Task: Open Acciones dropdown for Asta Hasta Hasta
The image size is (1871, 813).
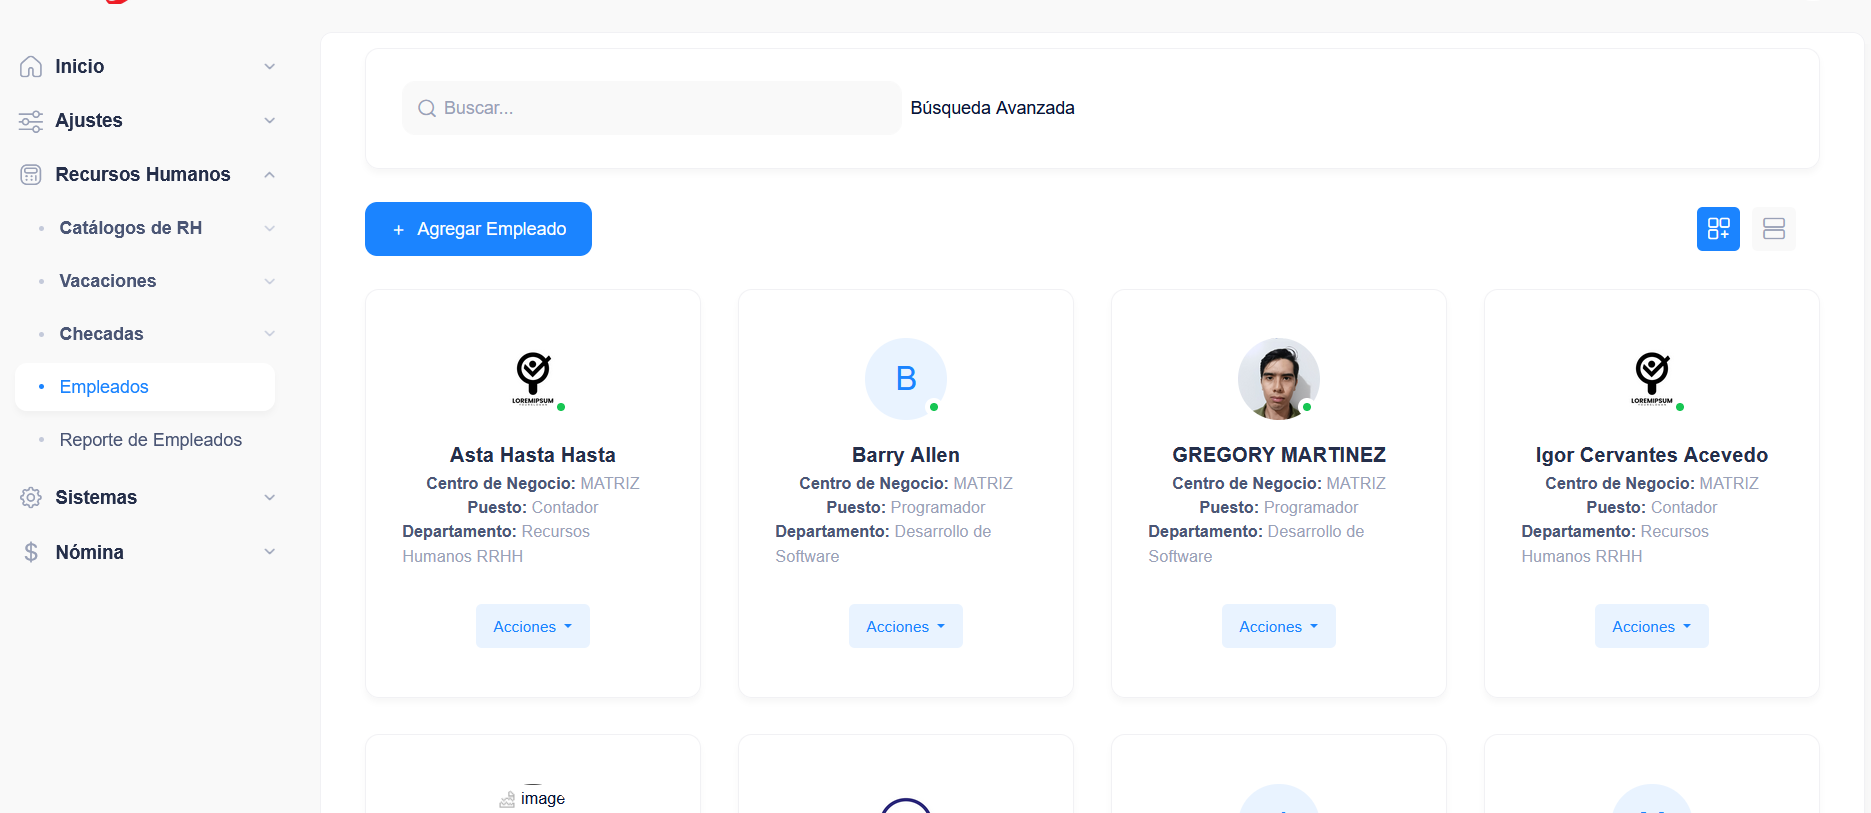Action: tap(533, 626)
